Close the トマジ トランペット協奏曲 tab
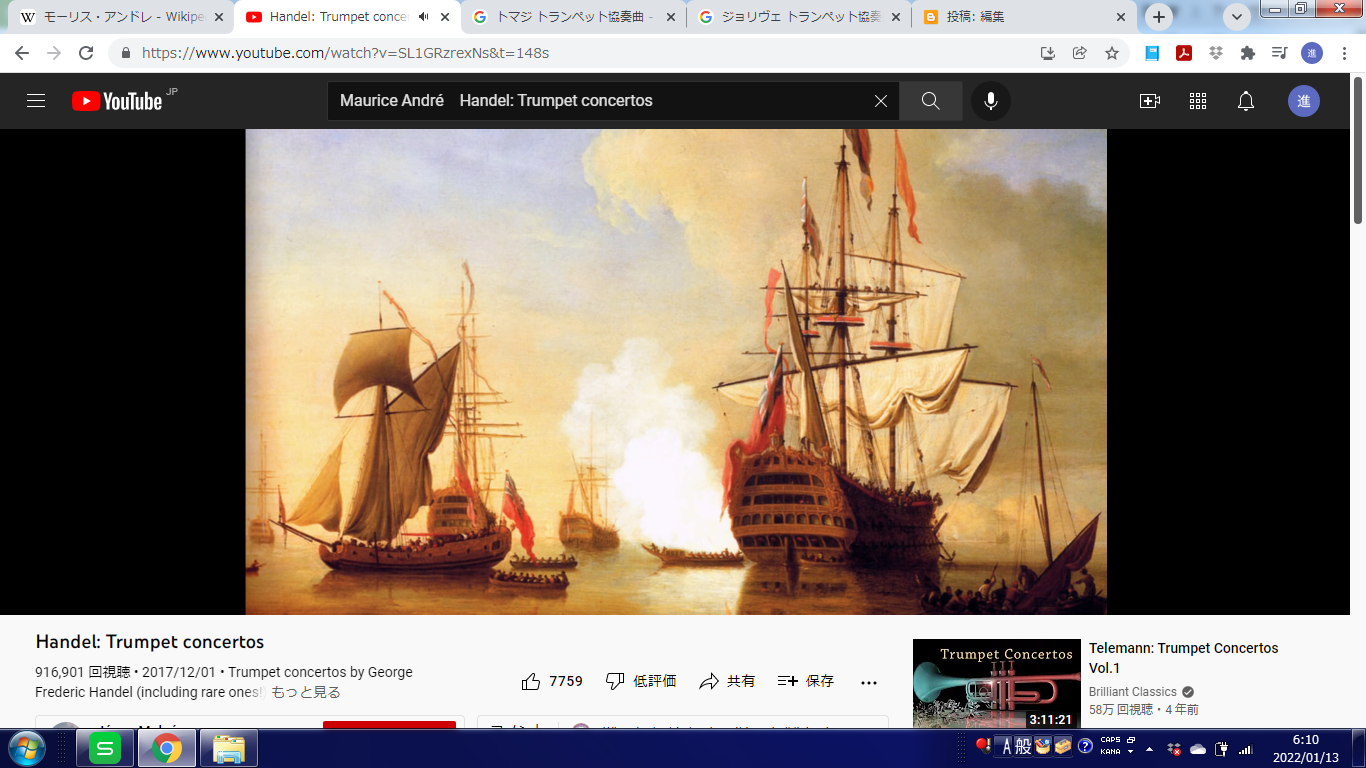The width and height of the screenshot is (1366, 768). point(670,17)
